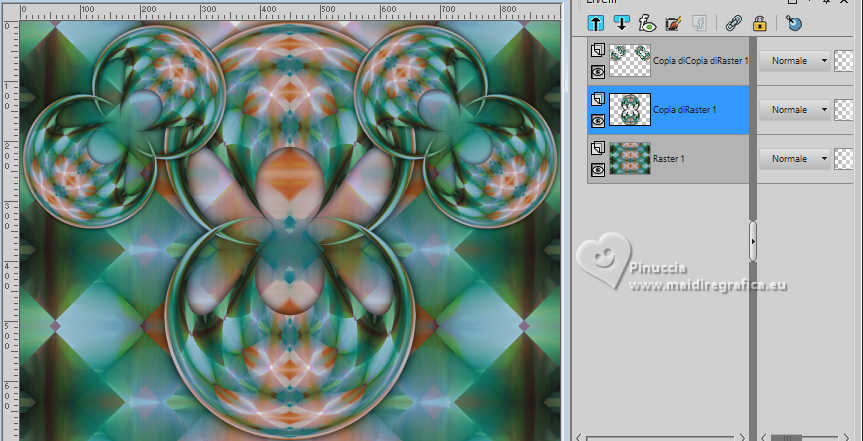
Task: Click the layers panel splitter arrow handle
Action: click(x=753, y=241)
